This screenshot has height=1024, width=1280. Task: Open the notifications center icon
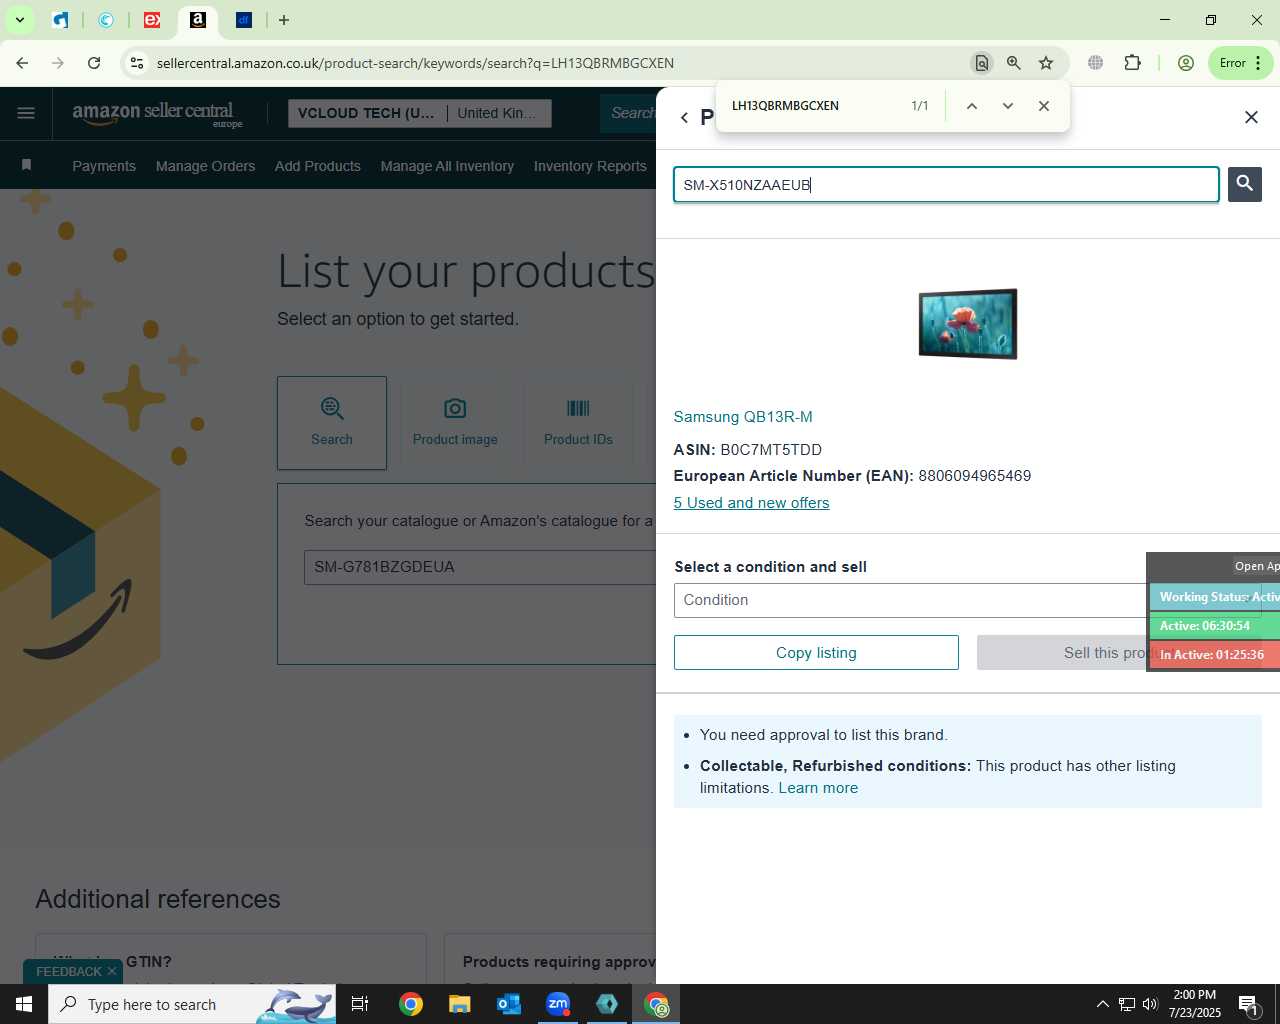tap(1248, 1004)
